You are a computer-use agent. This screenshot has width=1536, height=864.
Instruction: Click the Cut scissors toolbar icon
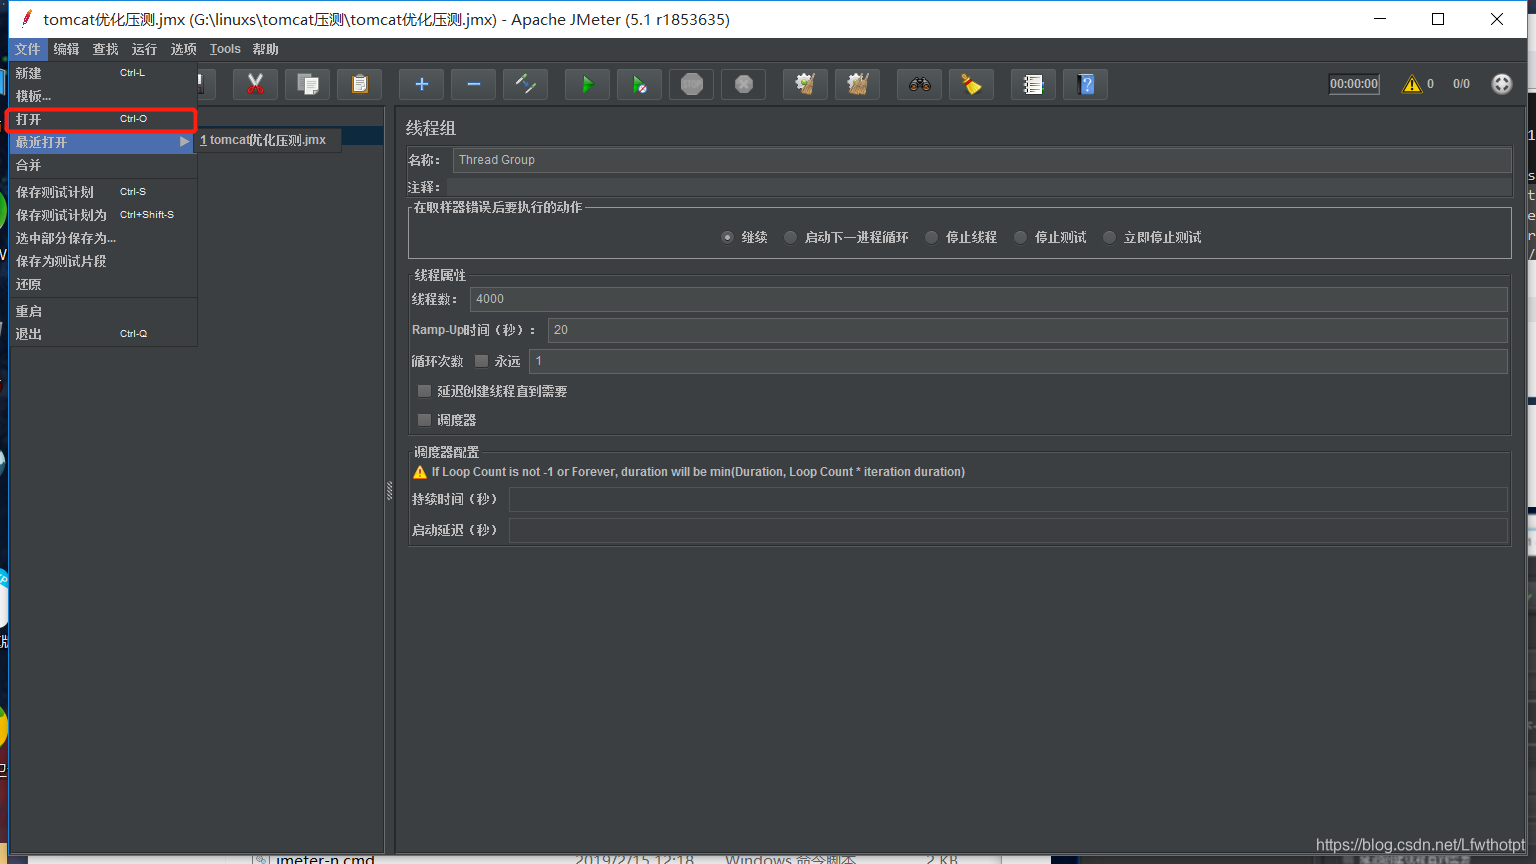(x=255, y=85)
